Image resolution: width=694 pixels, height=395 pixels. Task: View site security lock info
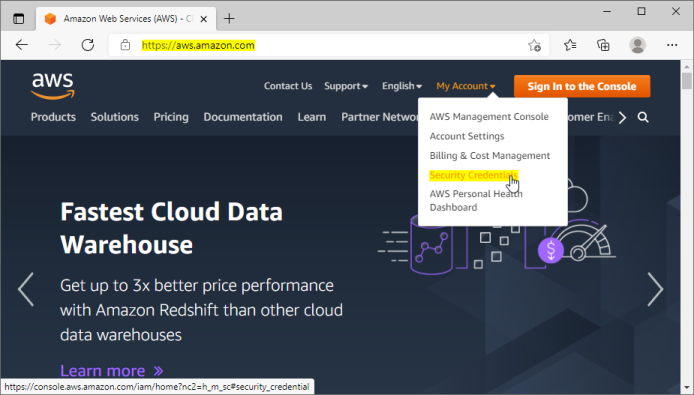125,45
